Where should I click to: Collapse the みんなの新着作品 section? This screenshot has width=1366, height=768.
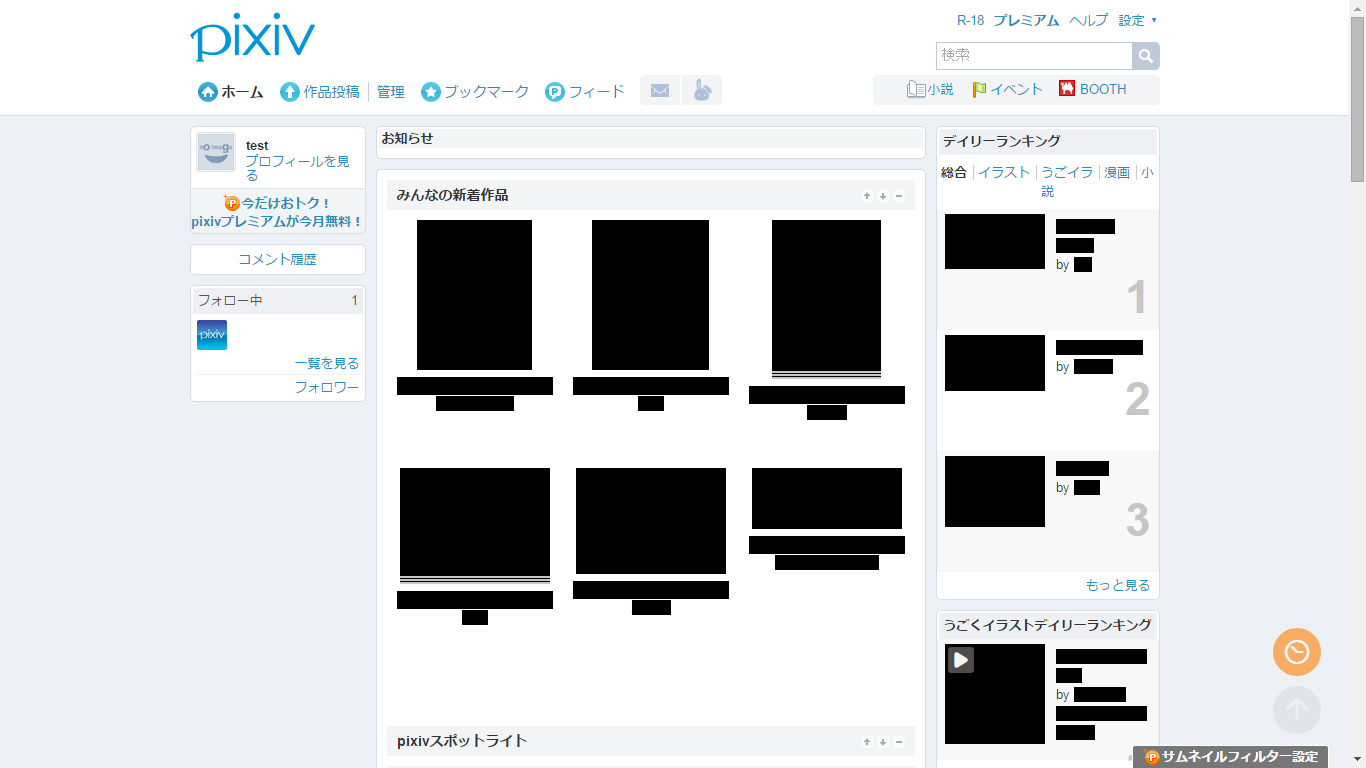coord(899,196)
